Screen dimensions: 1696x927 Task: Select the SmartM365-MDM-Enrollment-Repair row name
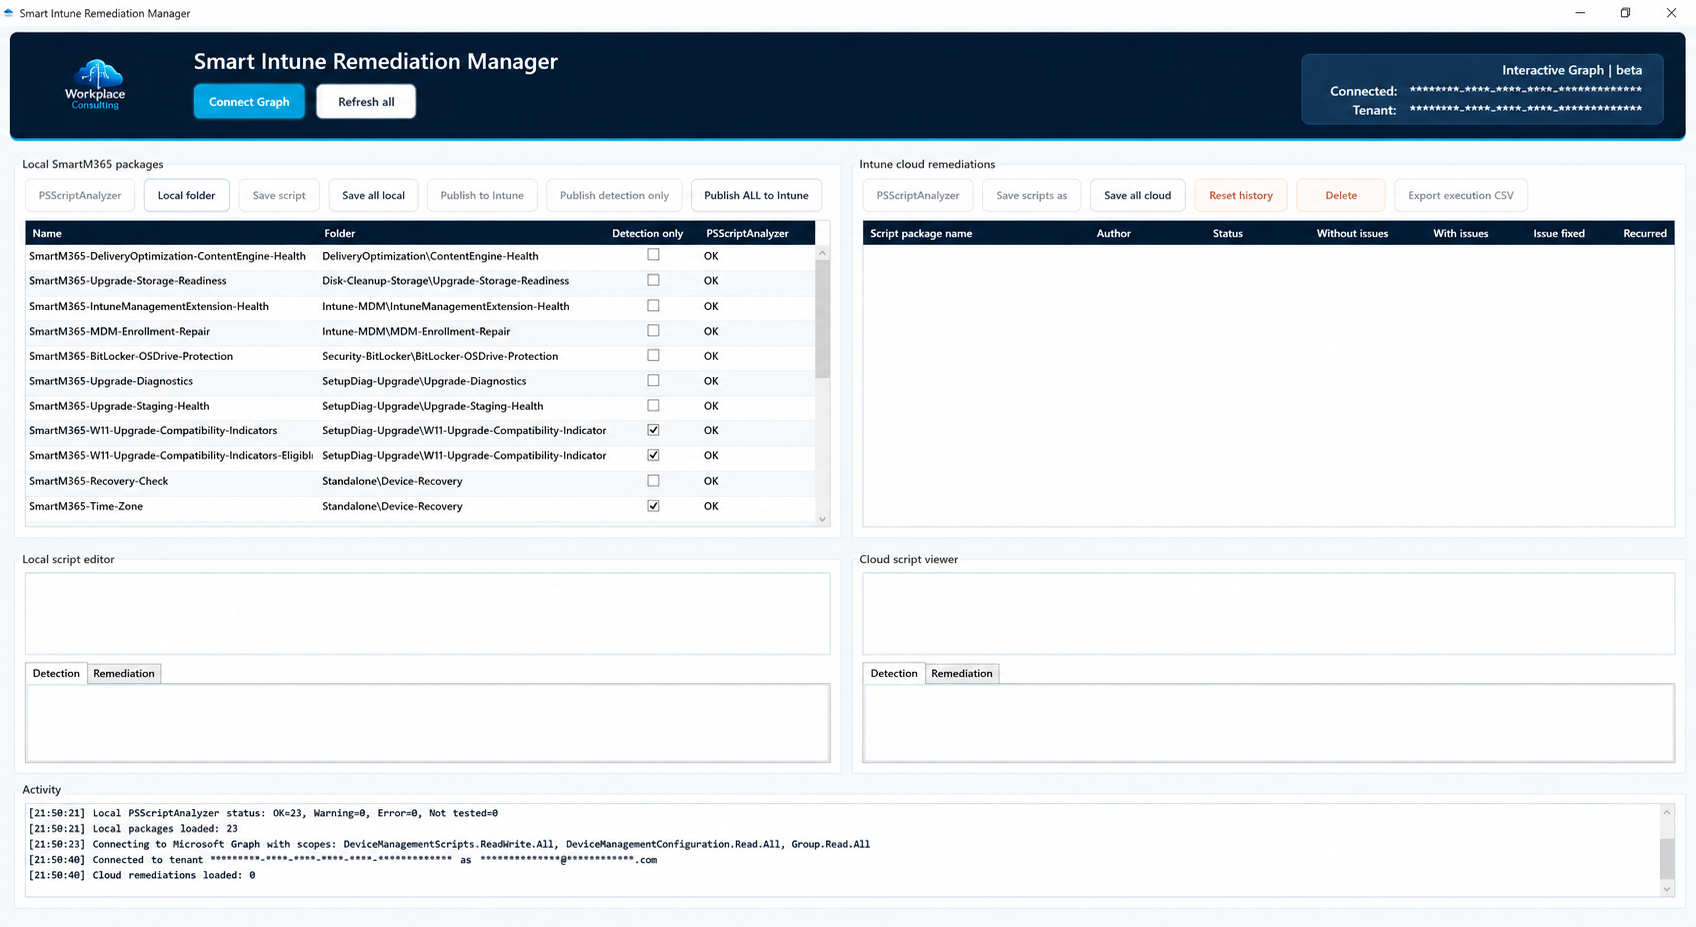119,331
